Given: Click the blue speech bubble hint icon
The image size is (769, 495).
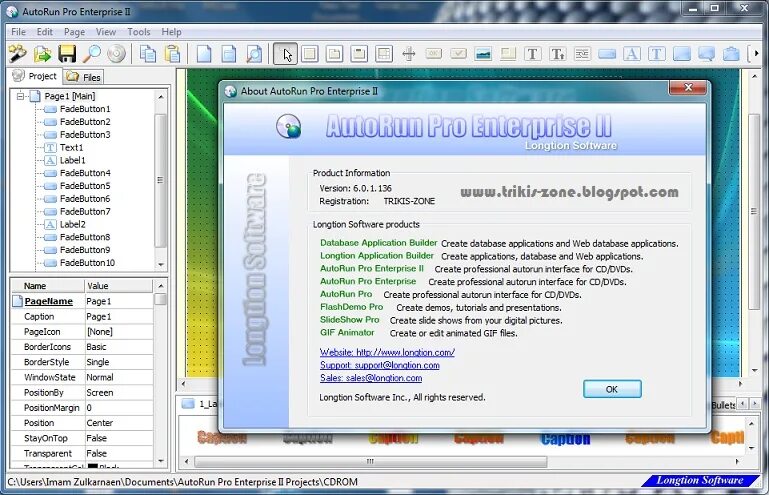Looking at the screenshot, I should point(706,53).
